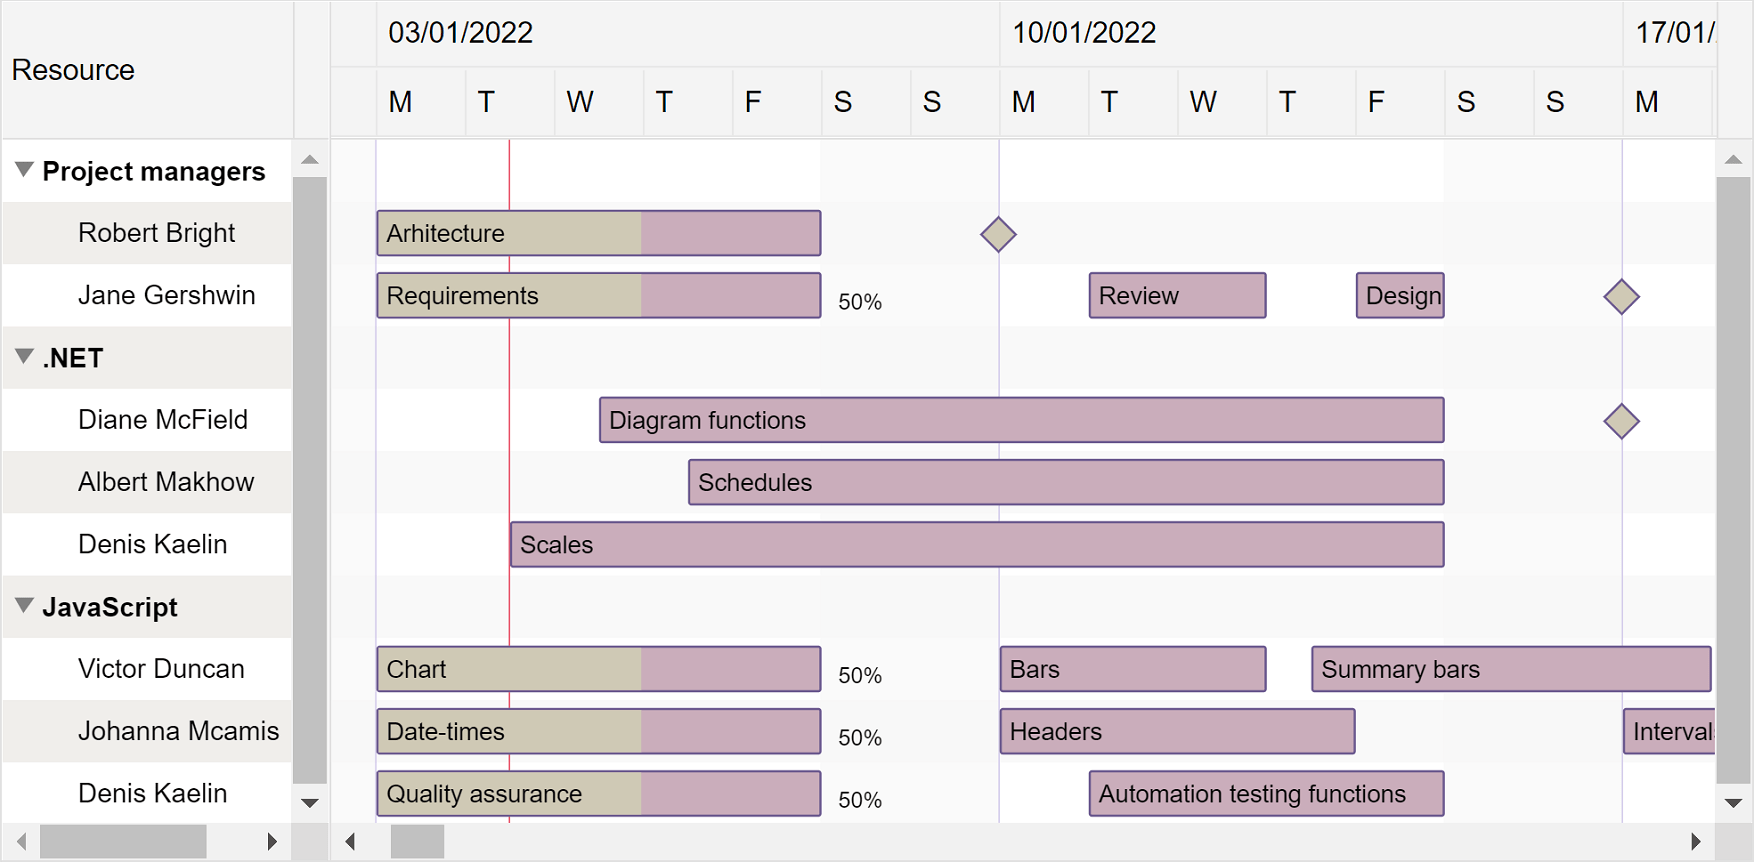This screenshot has width=1754, height=862.
Task: Select the Schedules task bar
Action: click(1064, 482)
